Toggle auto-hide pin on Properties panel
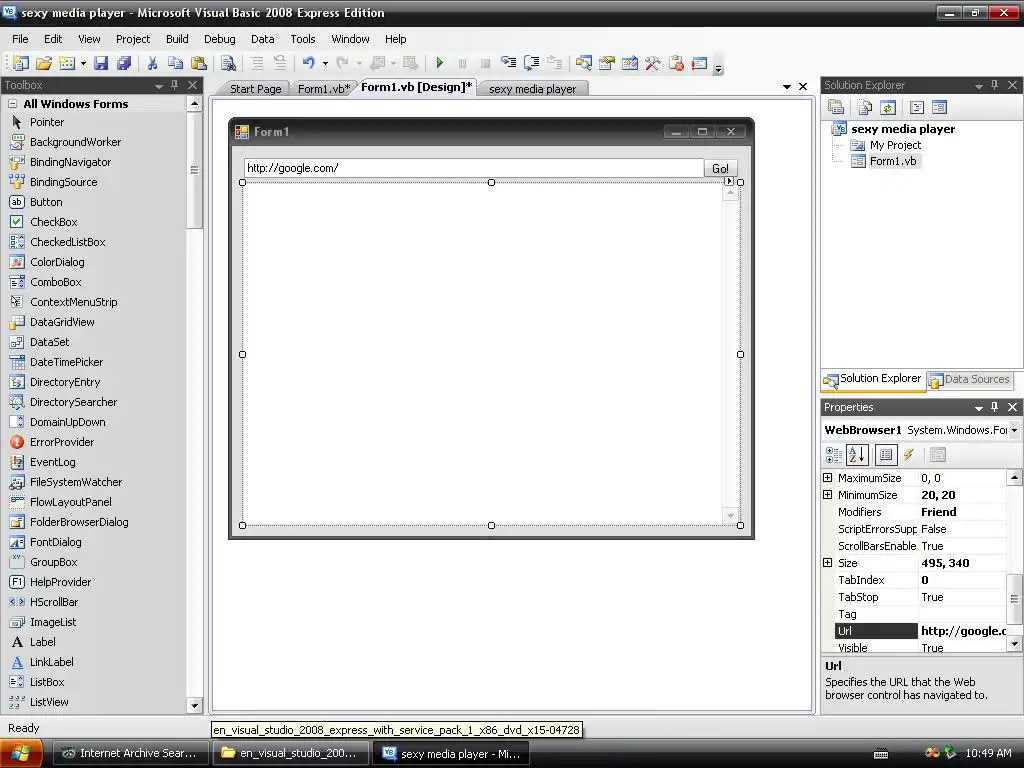 [x=995, y=407]
